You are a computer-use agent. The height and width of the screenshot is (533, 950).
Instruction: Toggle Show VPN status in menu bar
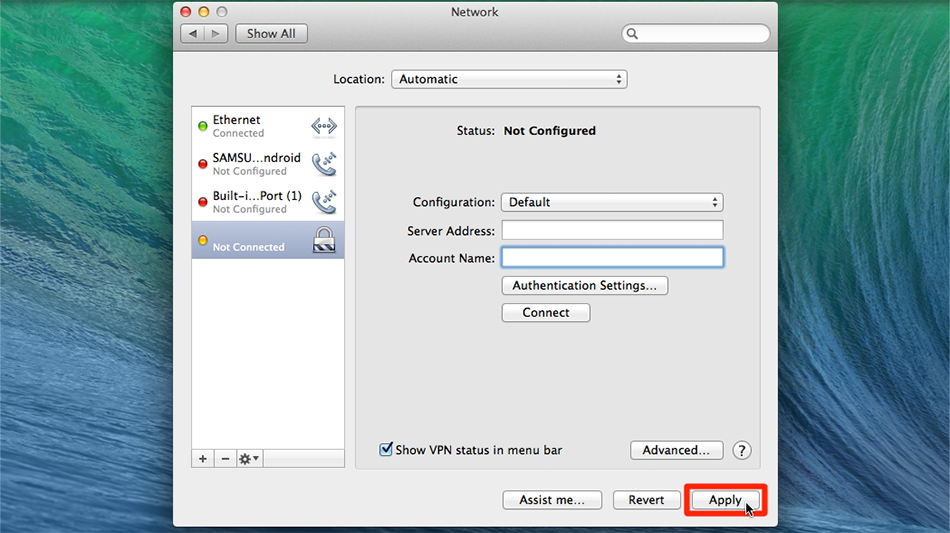pyautogui.click(x=386, y=450)
